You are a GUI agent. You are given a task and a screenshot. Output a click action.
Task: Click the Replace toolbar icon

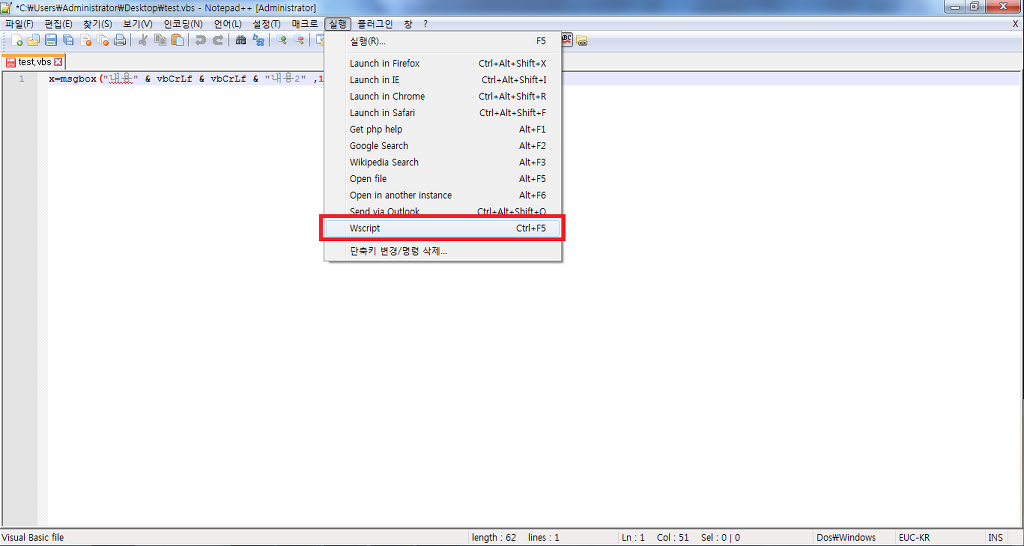tap(258, 40)
